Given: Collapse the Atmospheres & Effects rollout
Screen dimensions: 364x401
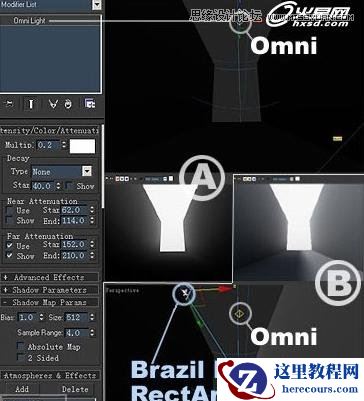Looking at the screenshot, I should pos(50,376).
